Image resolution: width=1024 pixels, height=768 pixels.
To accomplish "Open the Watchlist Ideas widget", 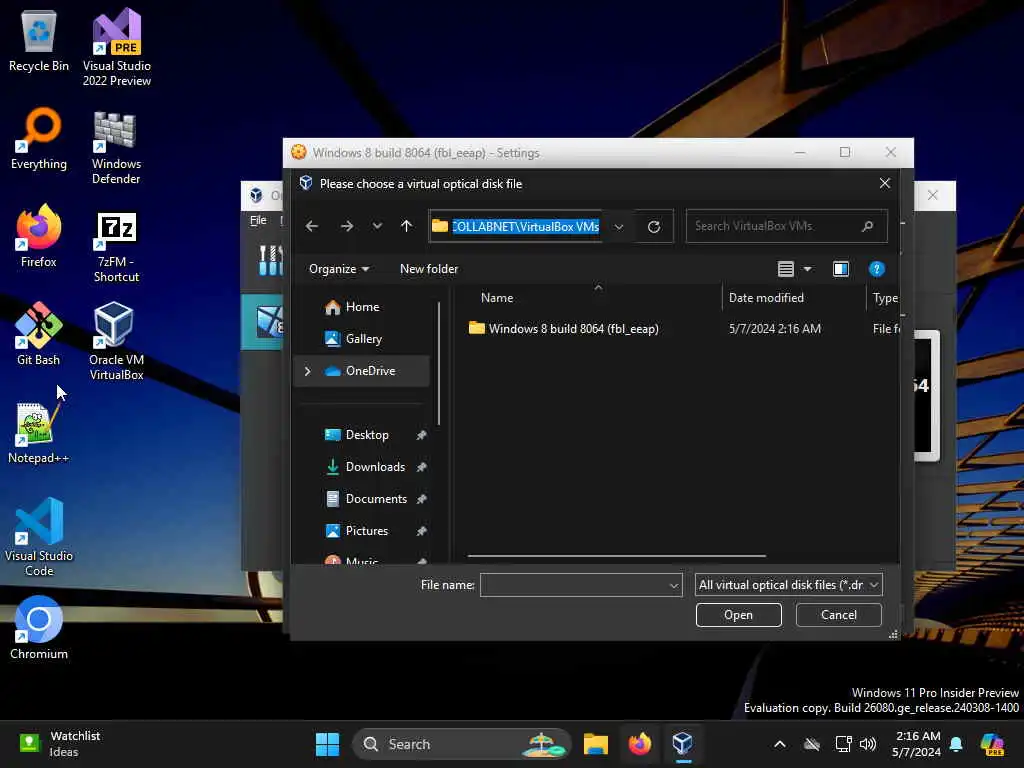I will point(60,744).
